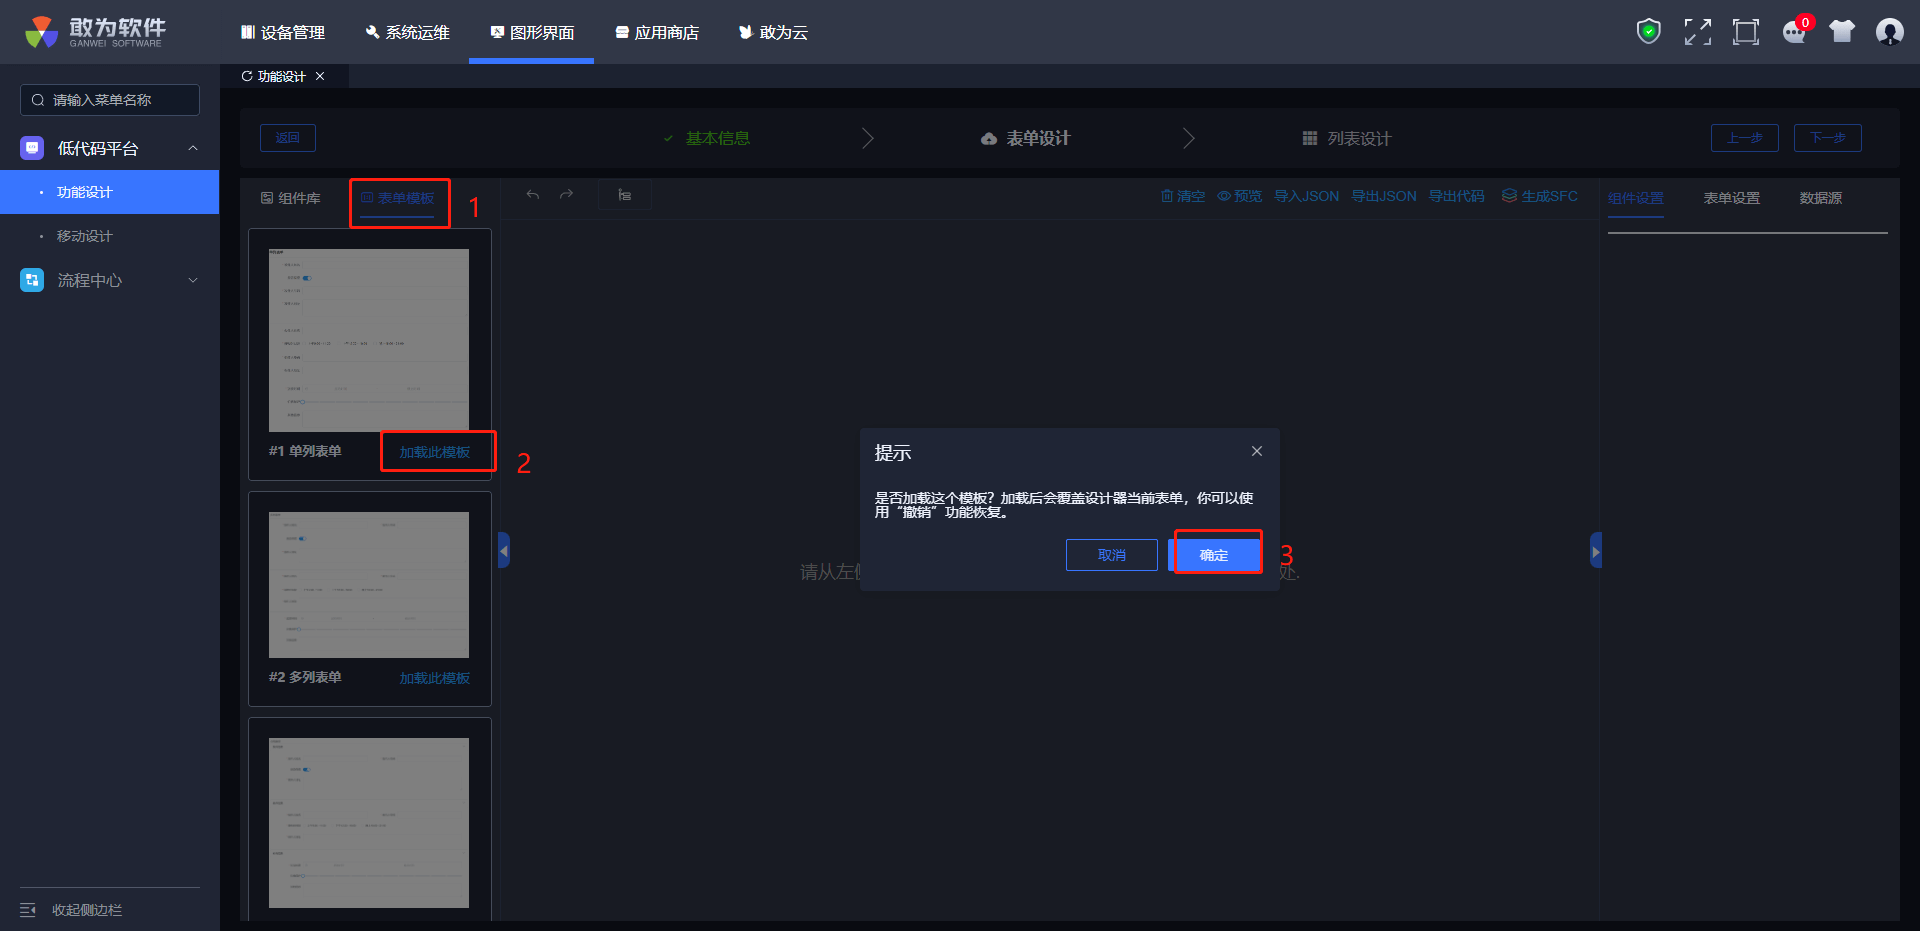Image resolution: width=1920 pixels, height=931 pixels.
Task: Click 导入JSON in the designer toolbar
Action: [x=1307, y=196]
